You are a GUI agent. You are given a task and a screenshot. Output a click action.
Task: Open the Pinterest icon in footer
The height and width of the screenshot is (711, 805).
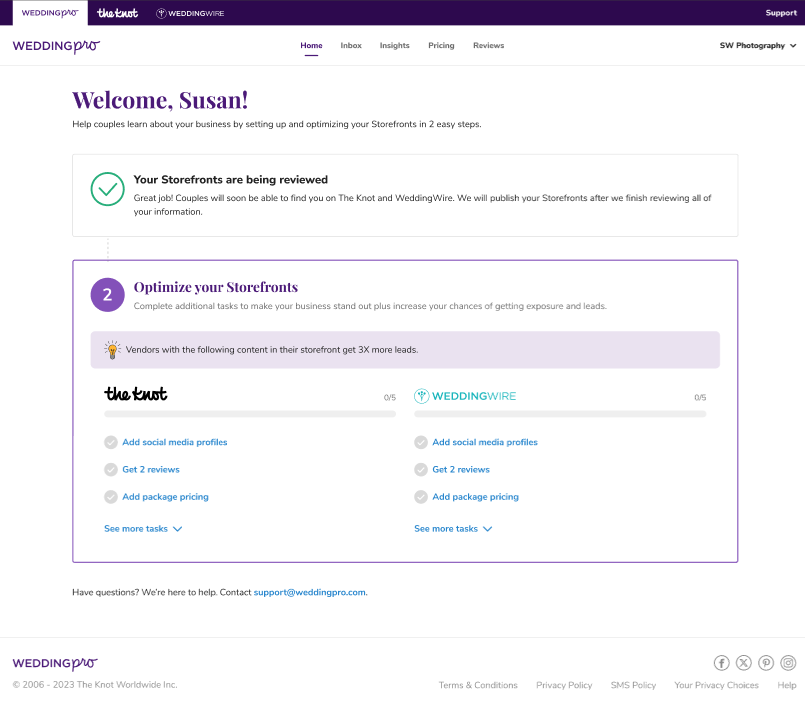pos(766,663)
